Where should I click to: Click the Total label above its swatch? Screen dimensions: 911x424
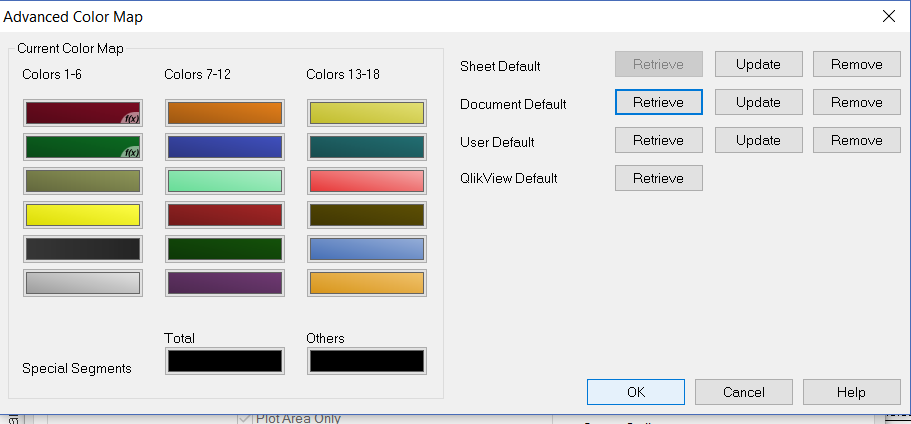point(180,338)
